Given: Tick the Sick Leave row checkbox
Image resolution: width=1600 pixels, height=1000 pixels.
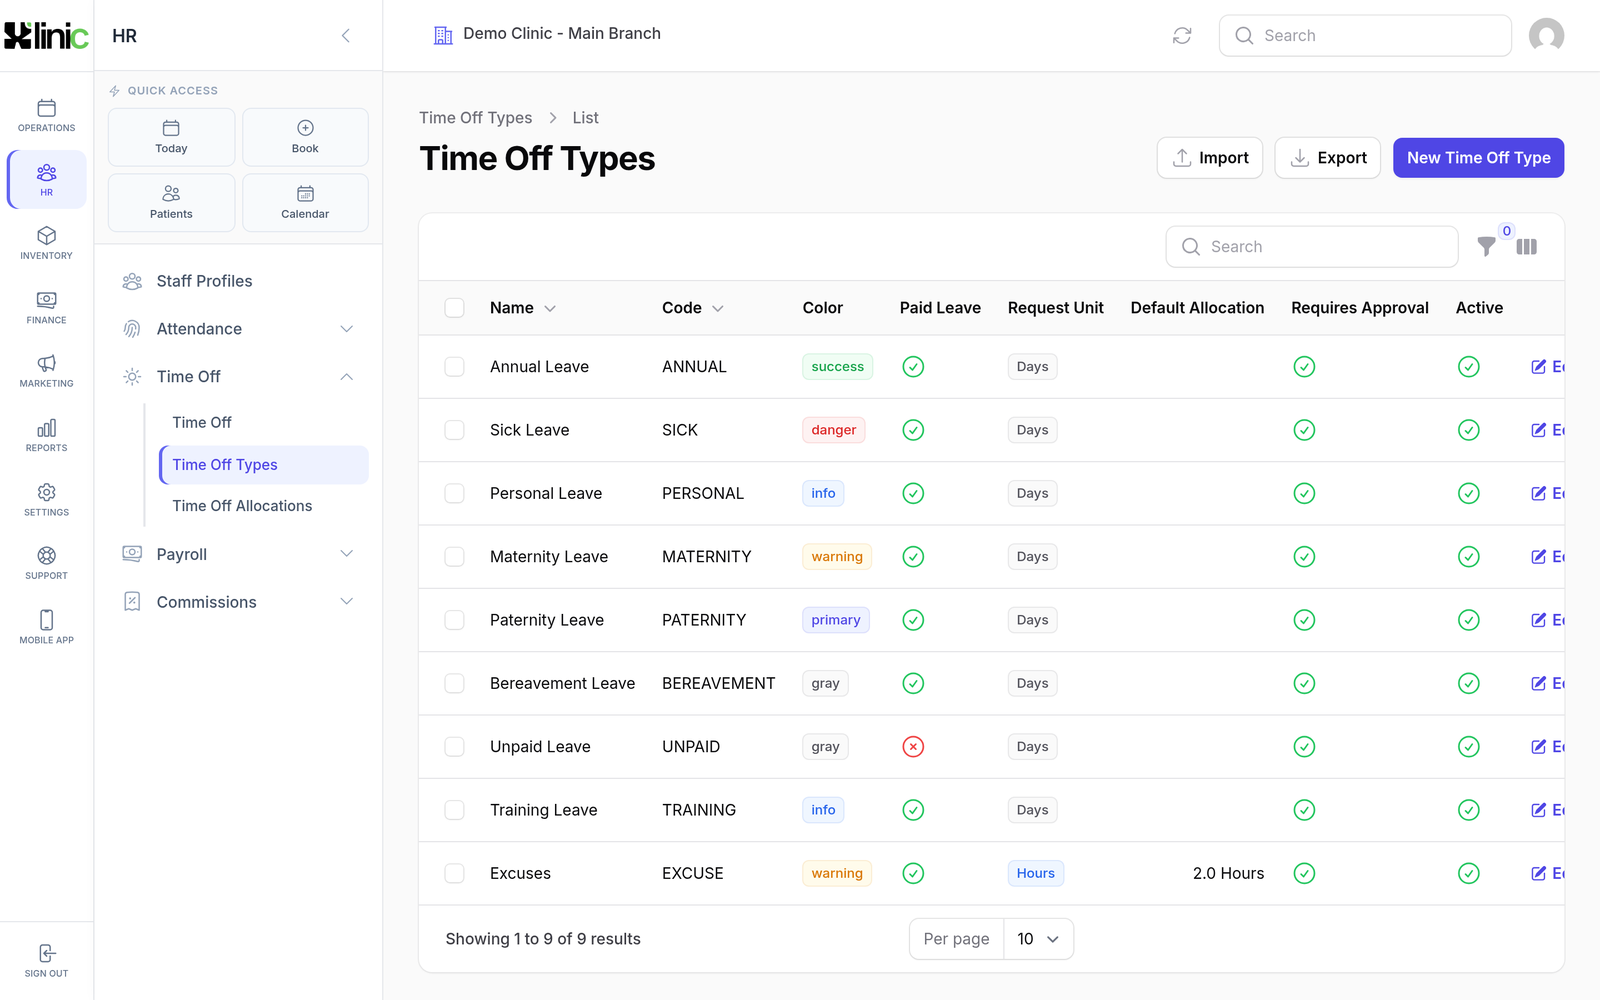Looking at the screenshot, I should pyautogui.click(x=454, y=430).
